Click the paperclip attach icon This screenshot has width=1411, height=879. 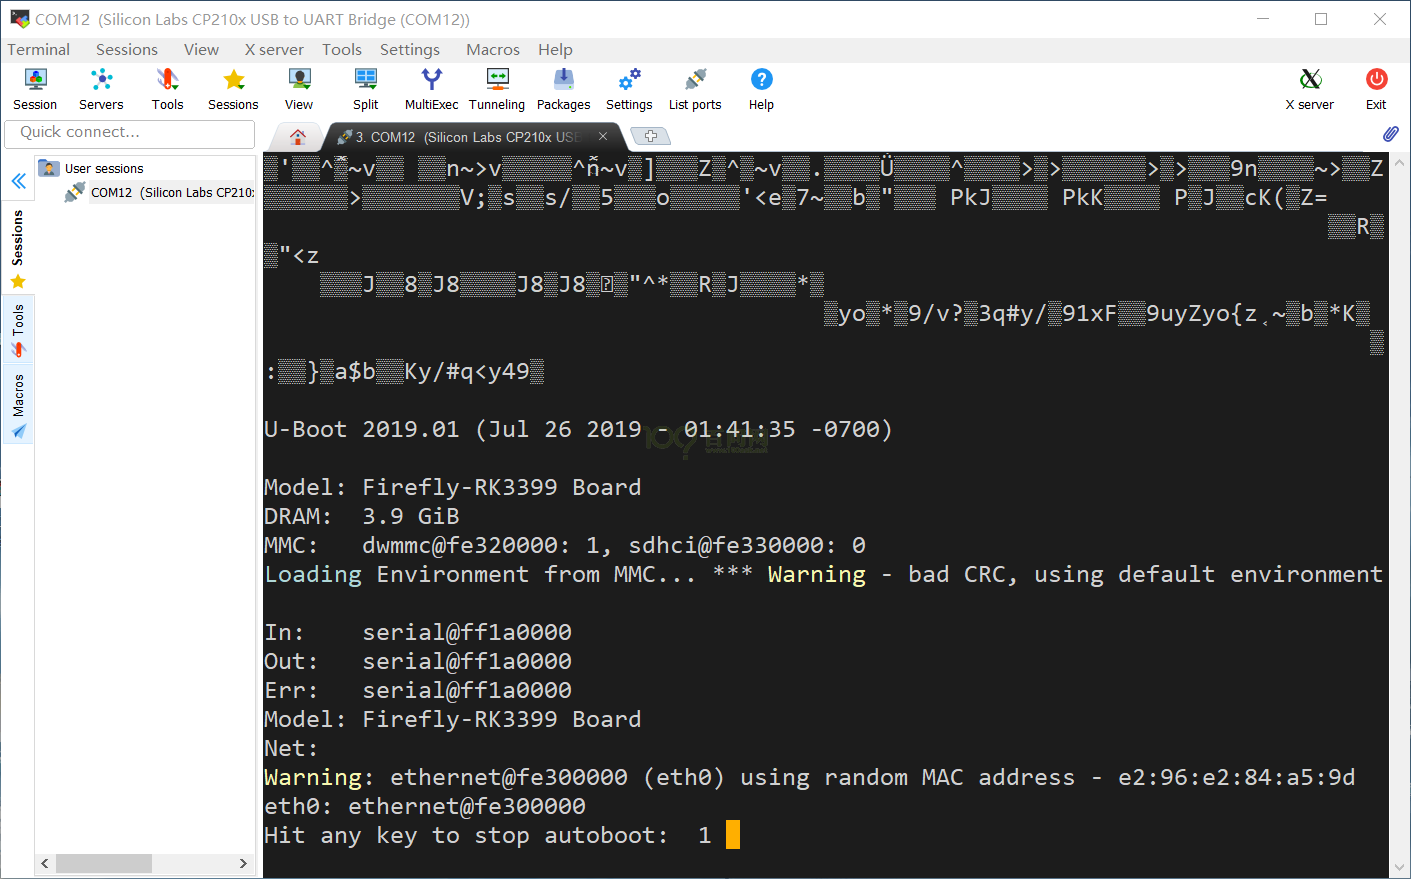pyautogui.click(x=1390, y=134)
